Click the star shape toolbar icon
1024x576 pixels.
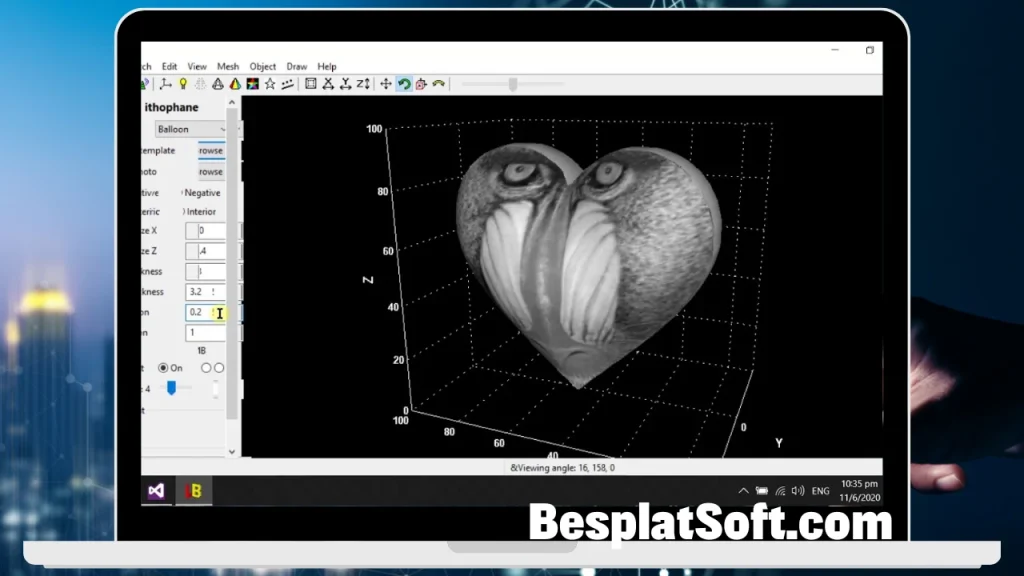(x=270, y=84)
